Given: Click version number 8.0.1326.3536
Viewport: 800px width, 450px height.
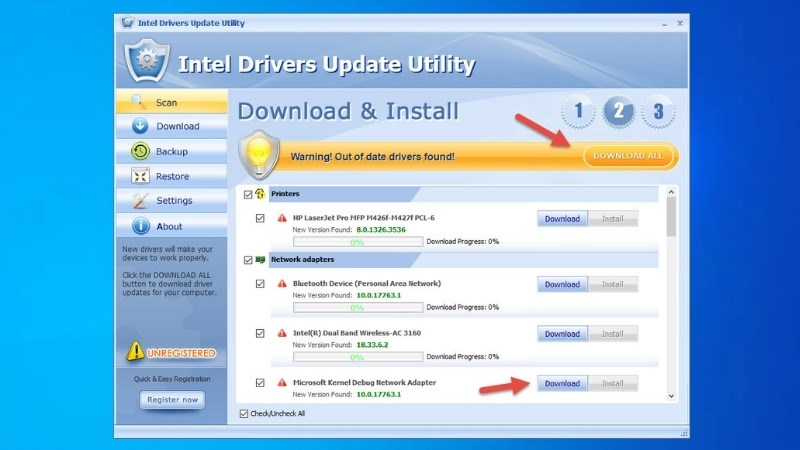Looking at the screenshot, I should coord(381,230).
